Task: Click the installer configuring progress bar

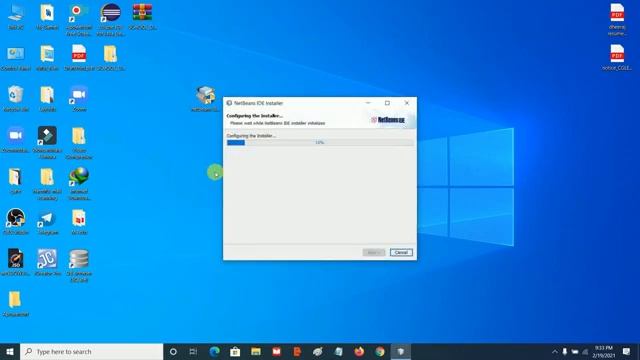Action: point(320,142)
